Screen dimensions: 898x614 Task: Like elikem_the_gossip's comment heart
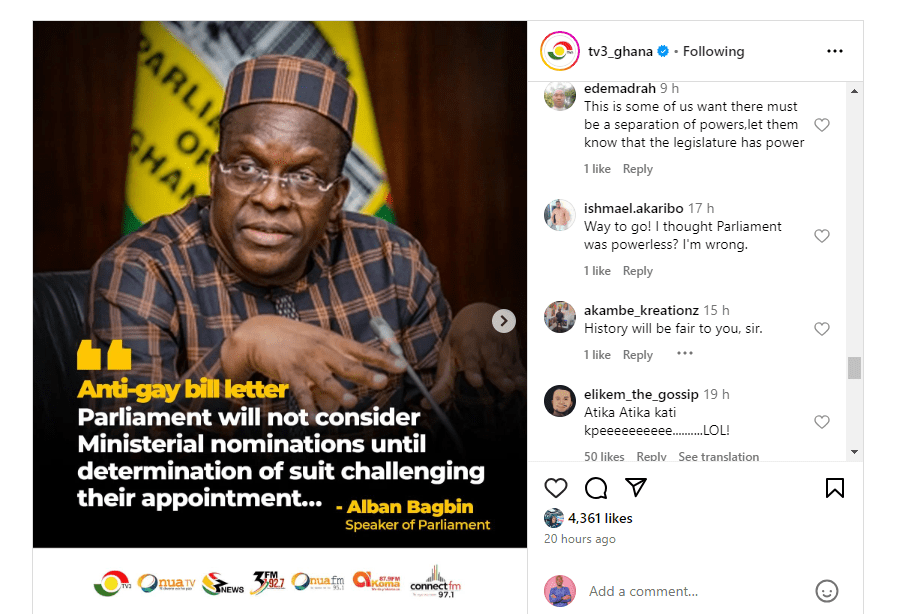click(x=822, y=422)
